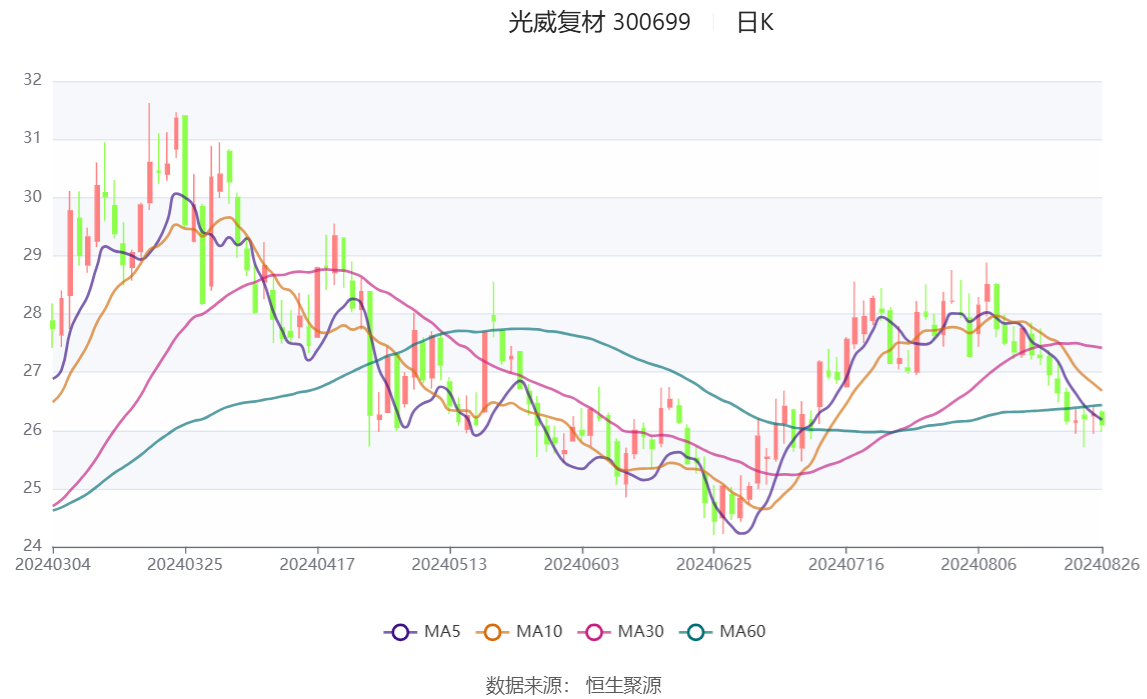Click the x-axis date 20240603
Image resolution: width=1147 pixels, height=699 pixels.
tap(582, 564)
